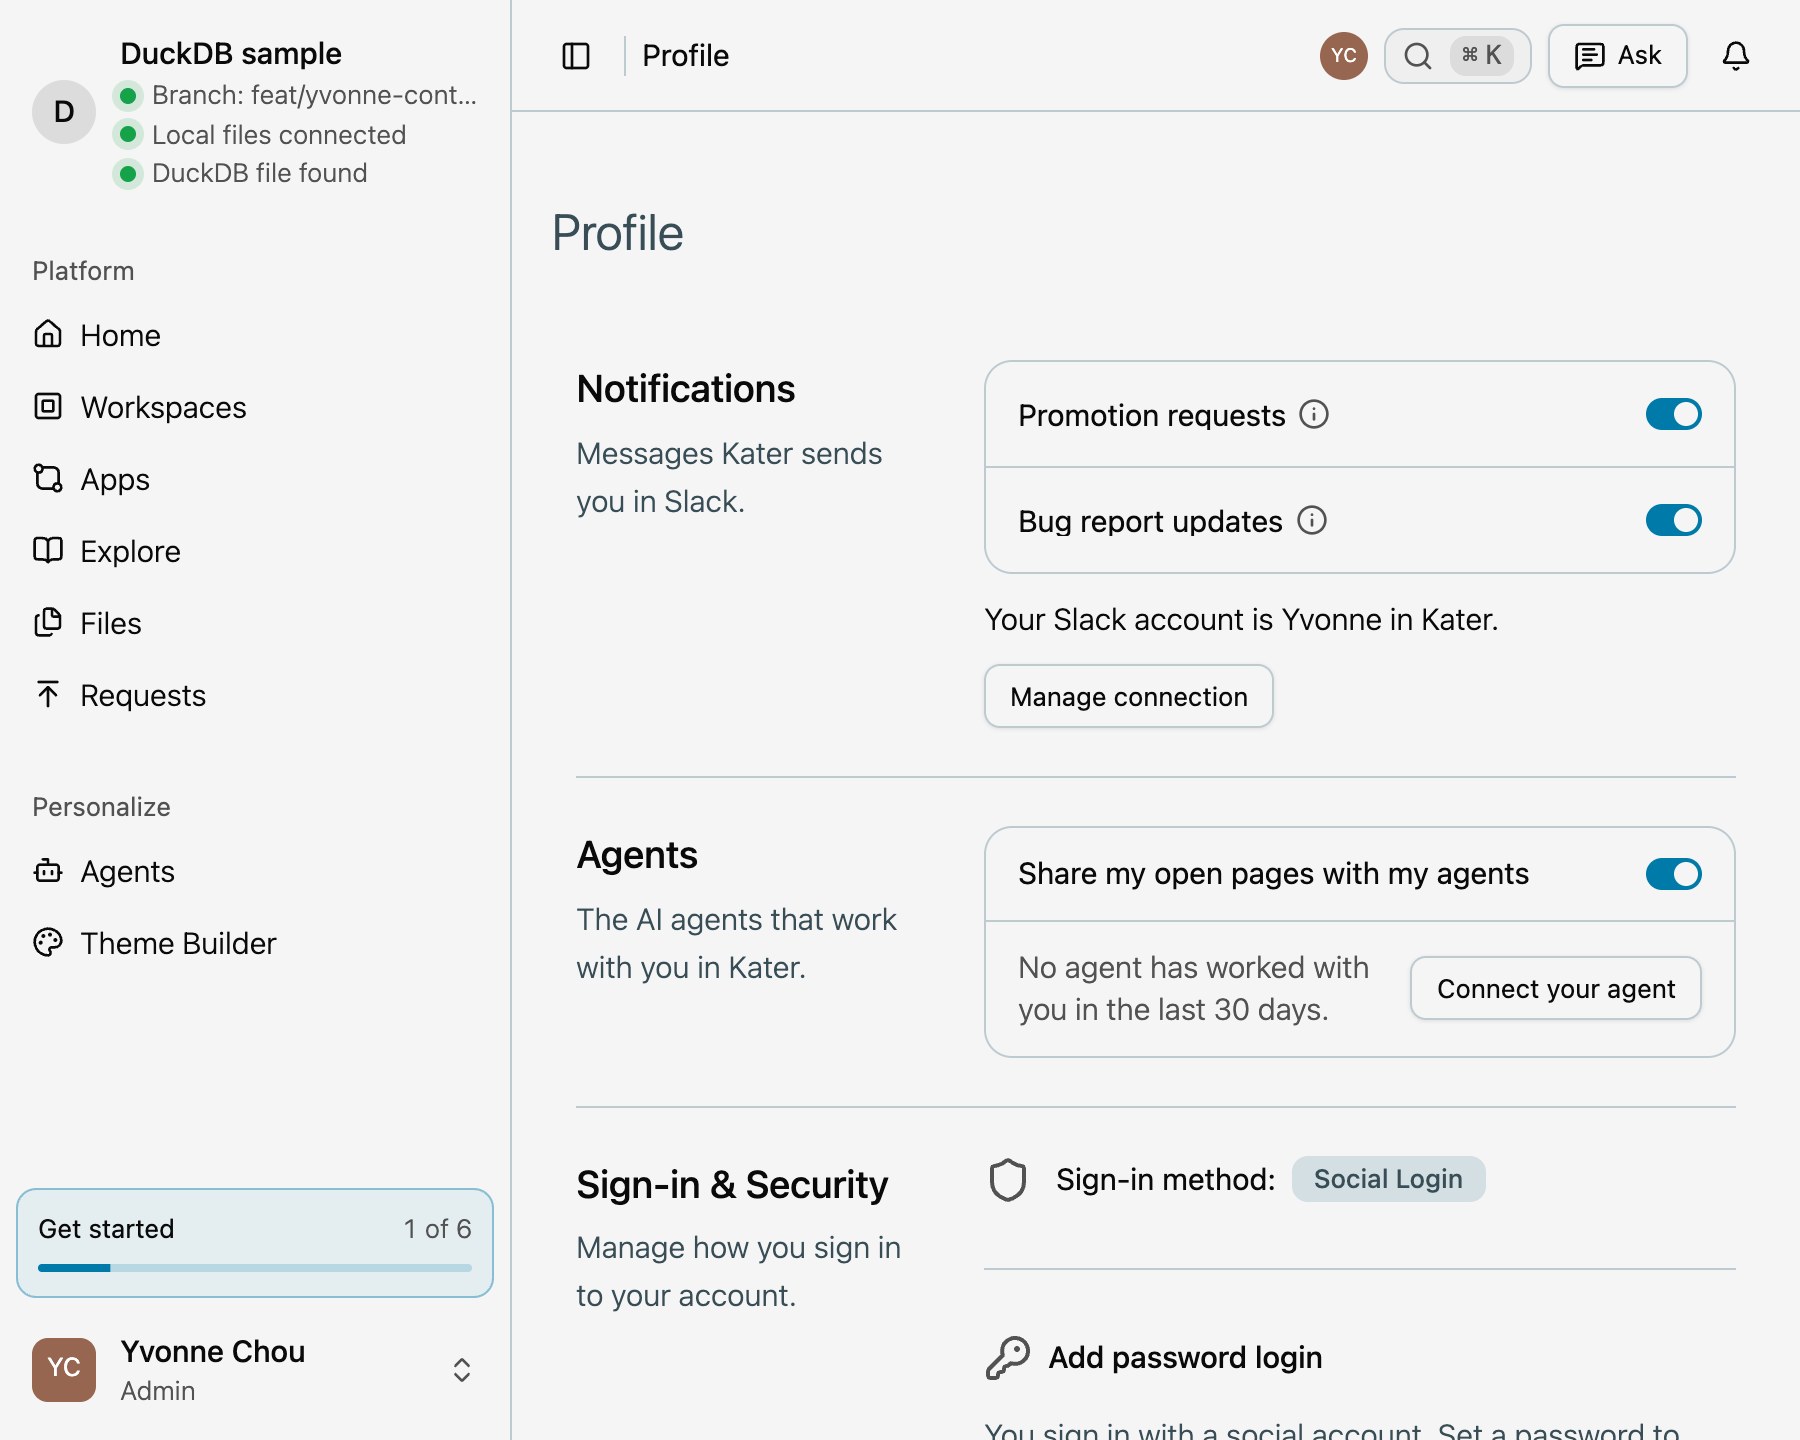Show info for Promotion requests
This screenshot has height=1440, width=1800.
pyautogui.click(x=1314, y=414)
